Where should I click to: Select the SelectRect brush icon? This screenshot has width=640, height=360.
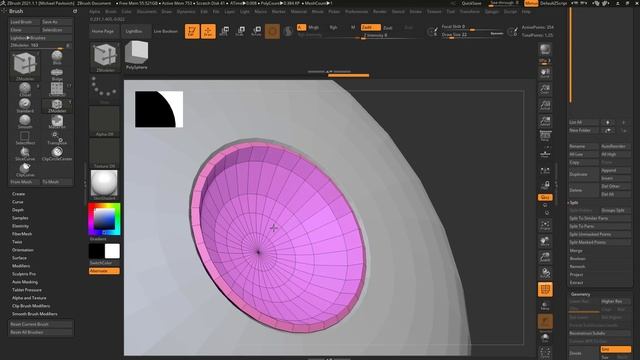click(25, 137)
